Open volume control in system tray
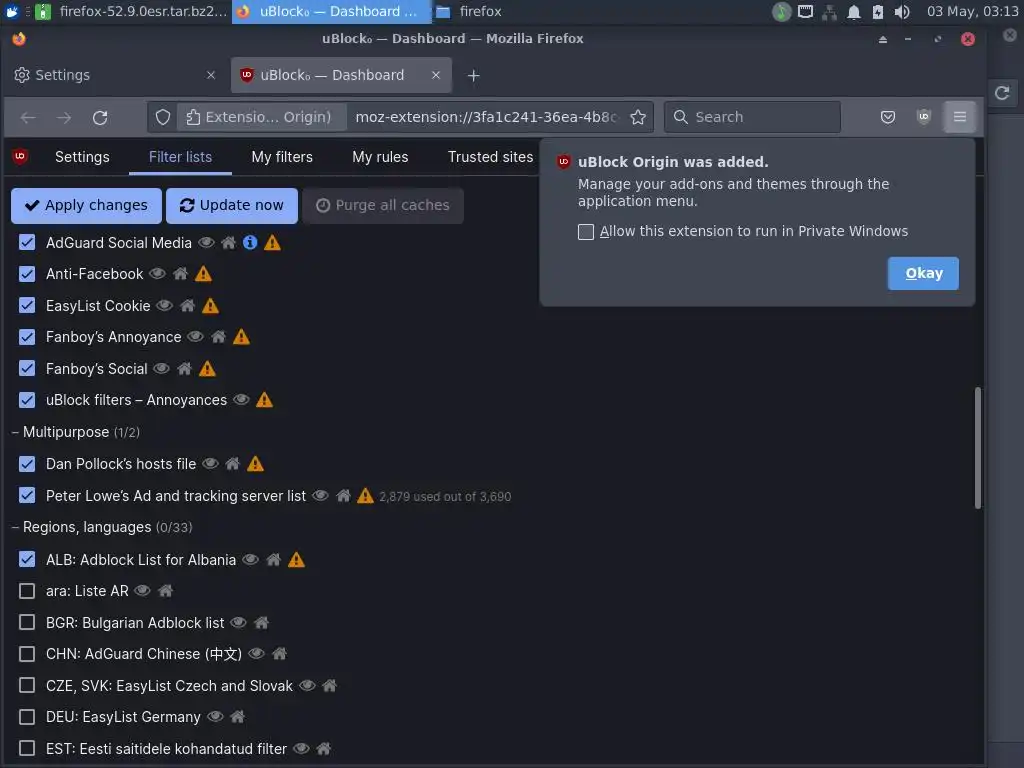The width and height of the screenshot is (1024, 768). click(x=902, y=12)
